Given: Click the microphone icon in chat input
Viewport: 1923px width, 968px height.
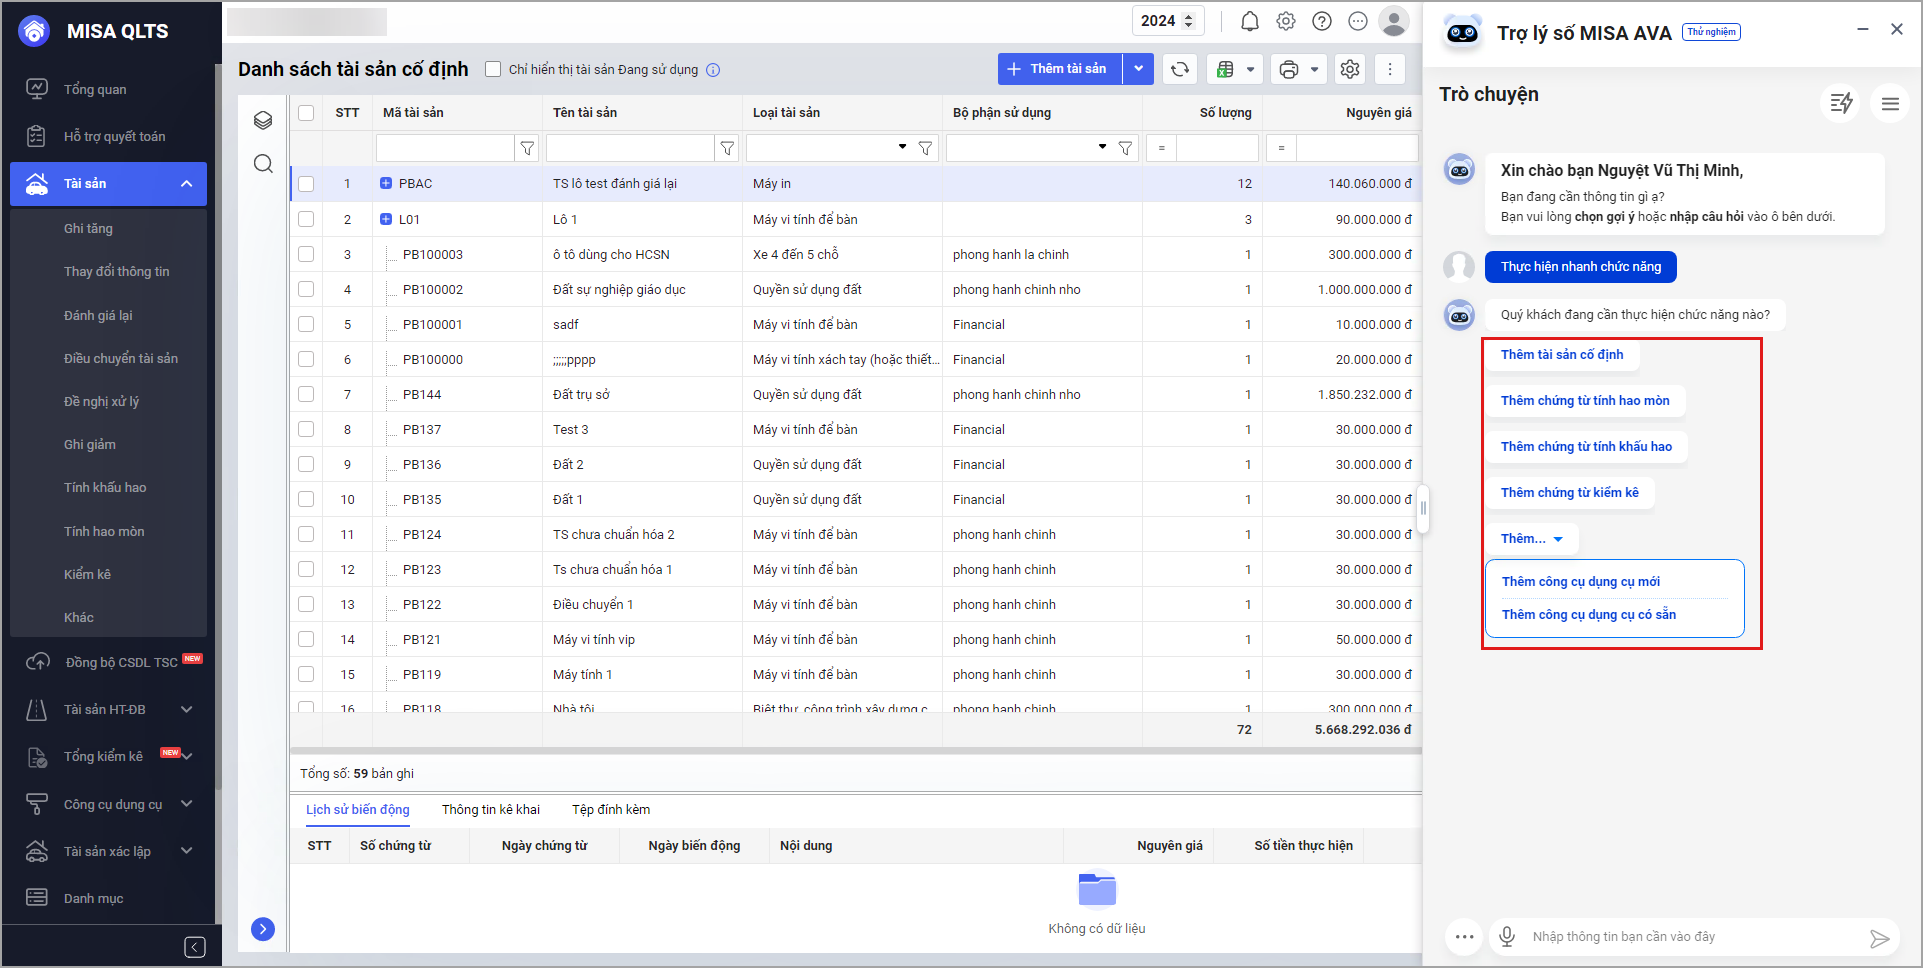Looking at the screenshot, I should 1506,936.
